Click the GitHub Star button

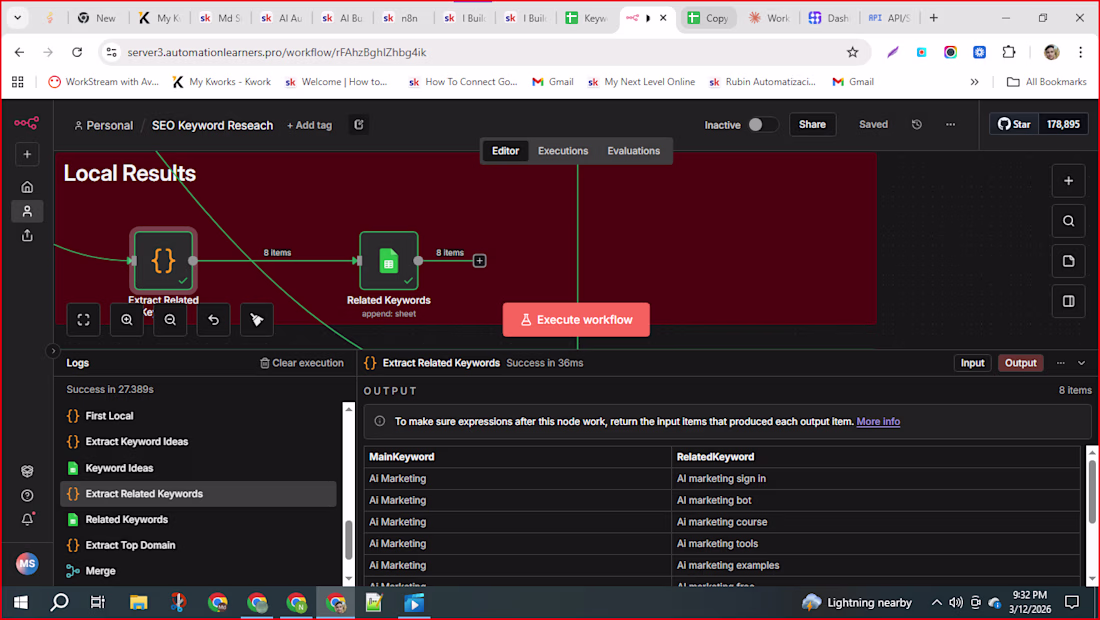1014,124
